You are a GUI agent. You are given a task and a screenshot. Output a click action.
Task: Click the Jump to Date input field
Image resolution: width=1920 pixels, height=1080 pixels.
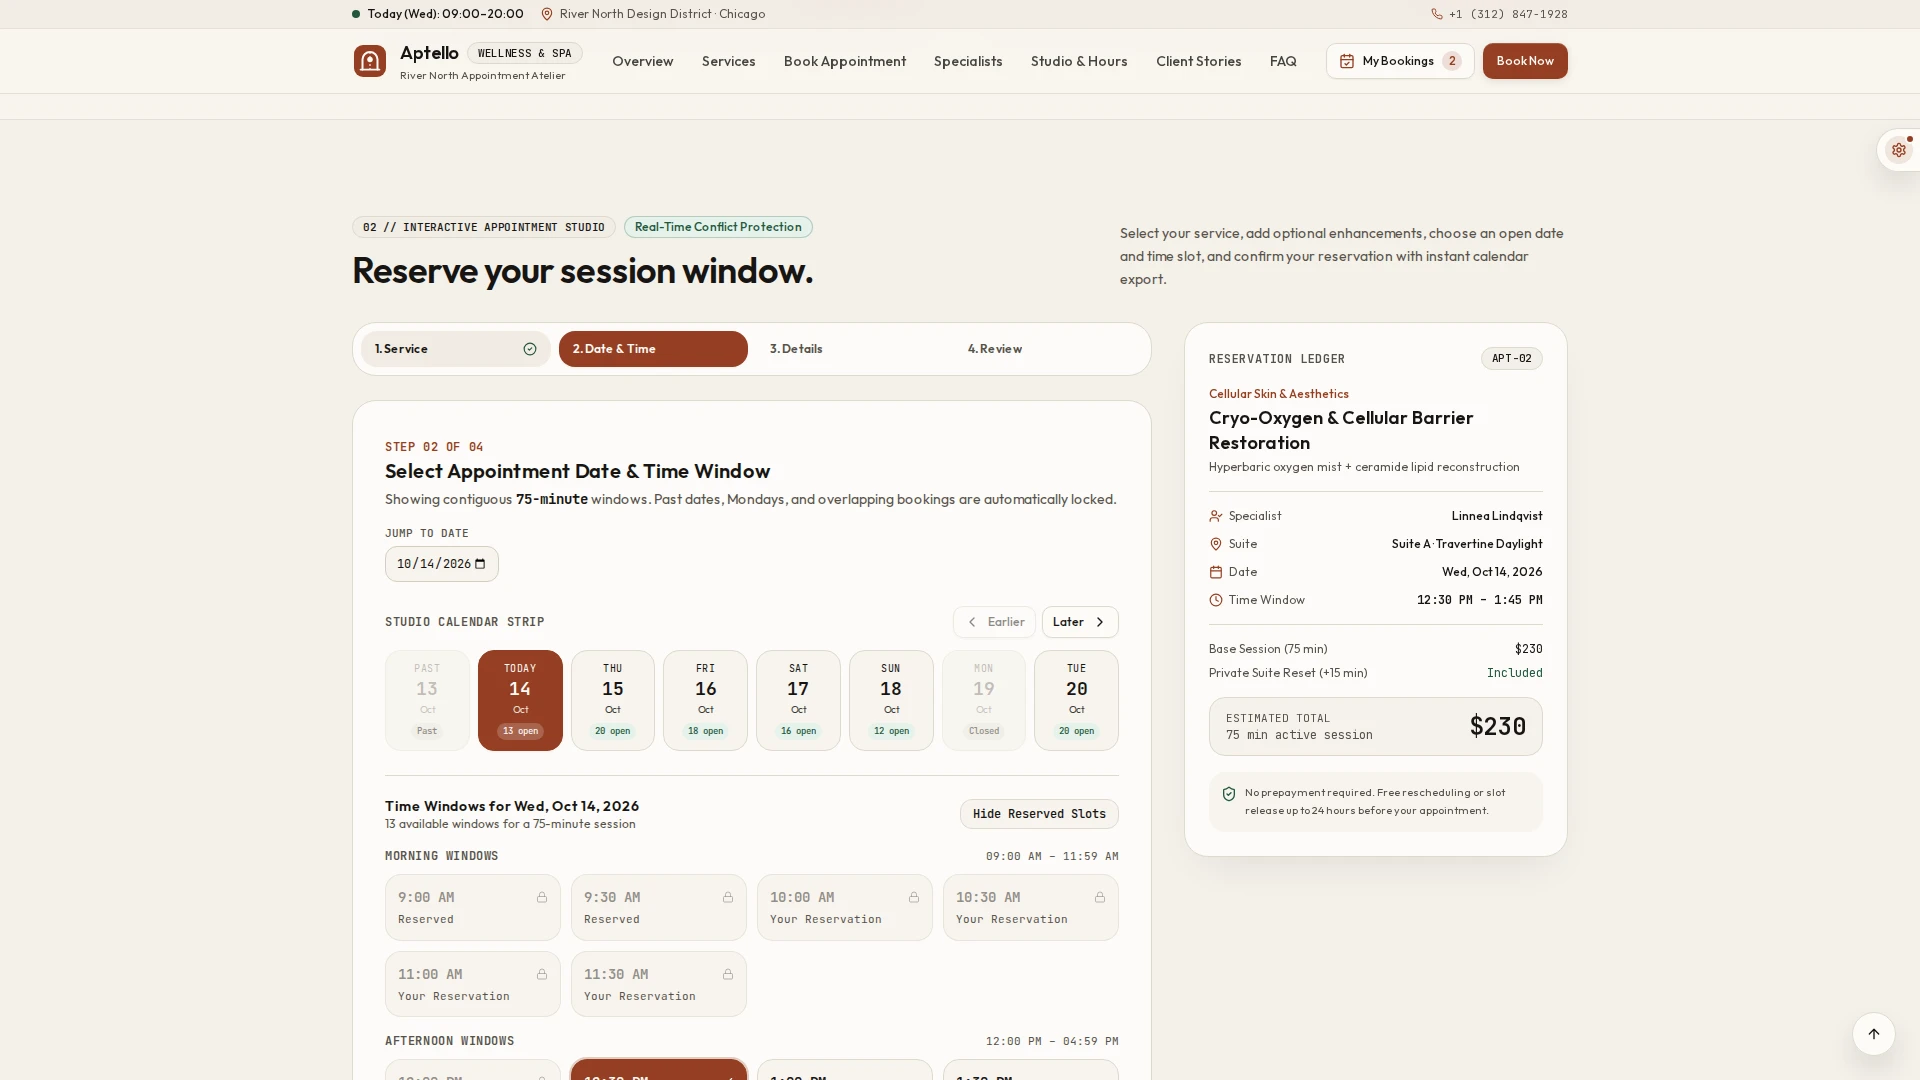point(441,564)
